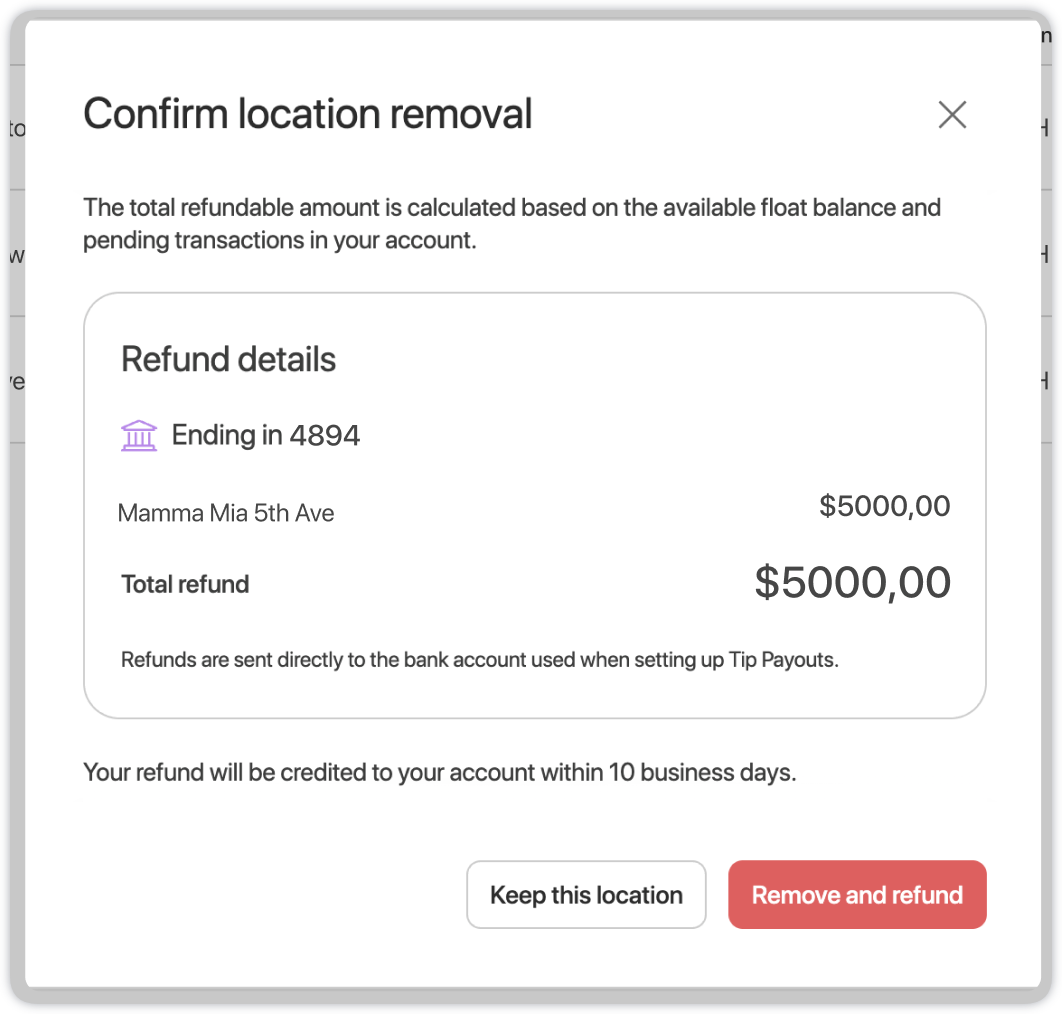
Task: Confirm with Remove and refund button
Action: pos(857,895)
